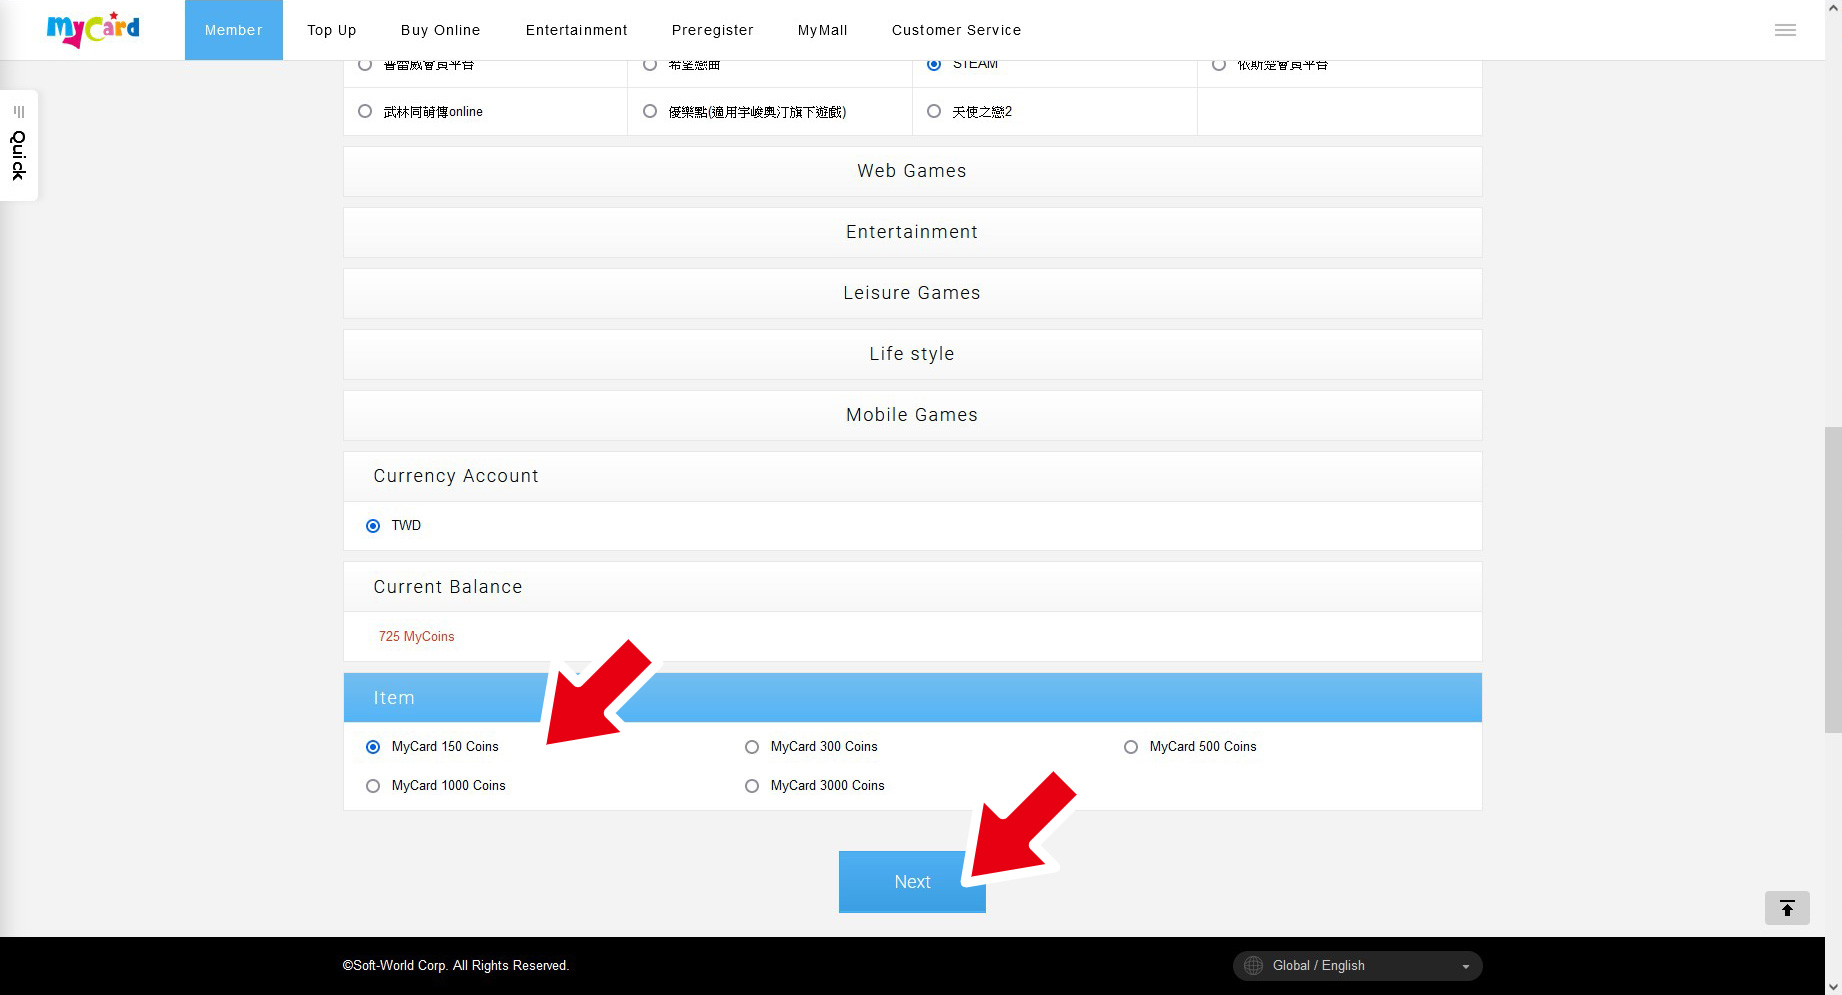Expand the Entertainment category section
Viewport: 1842px width, 995px height.
912,232
